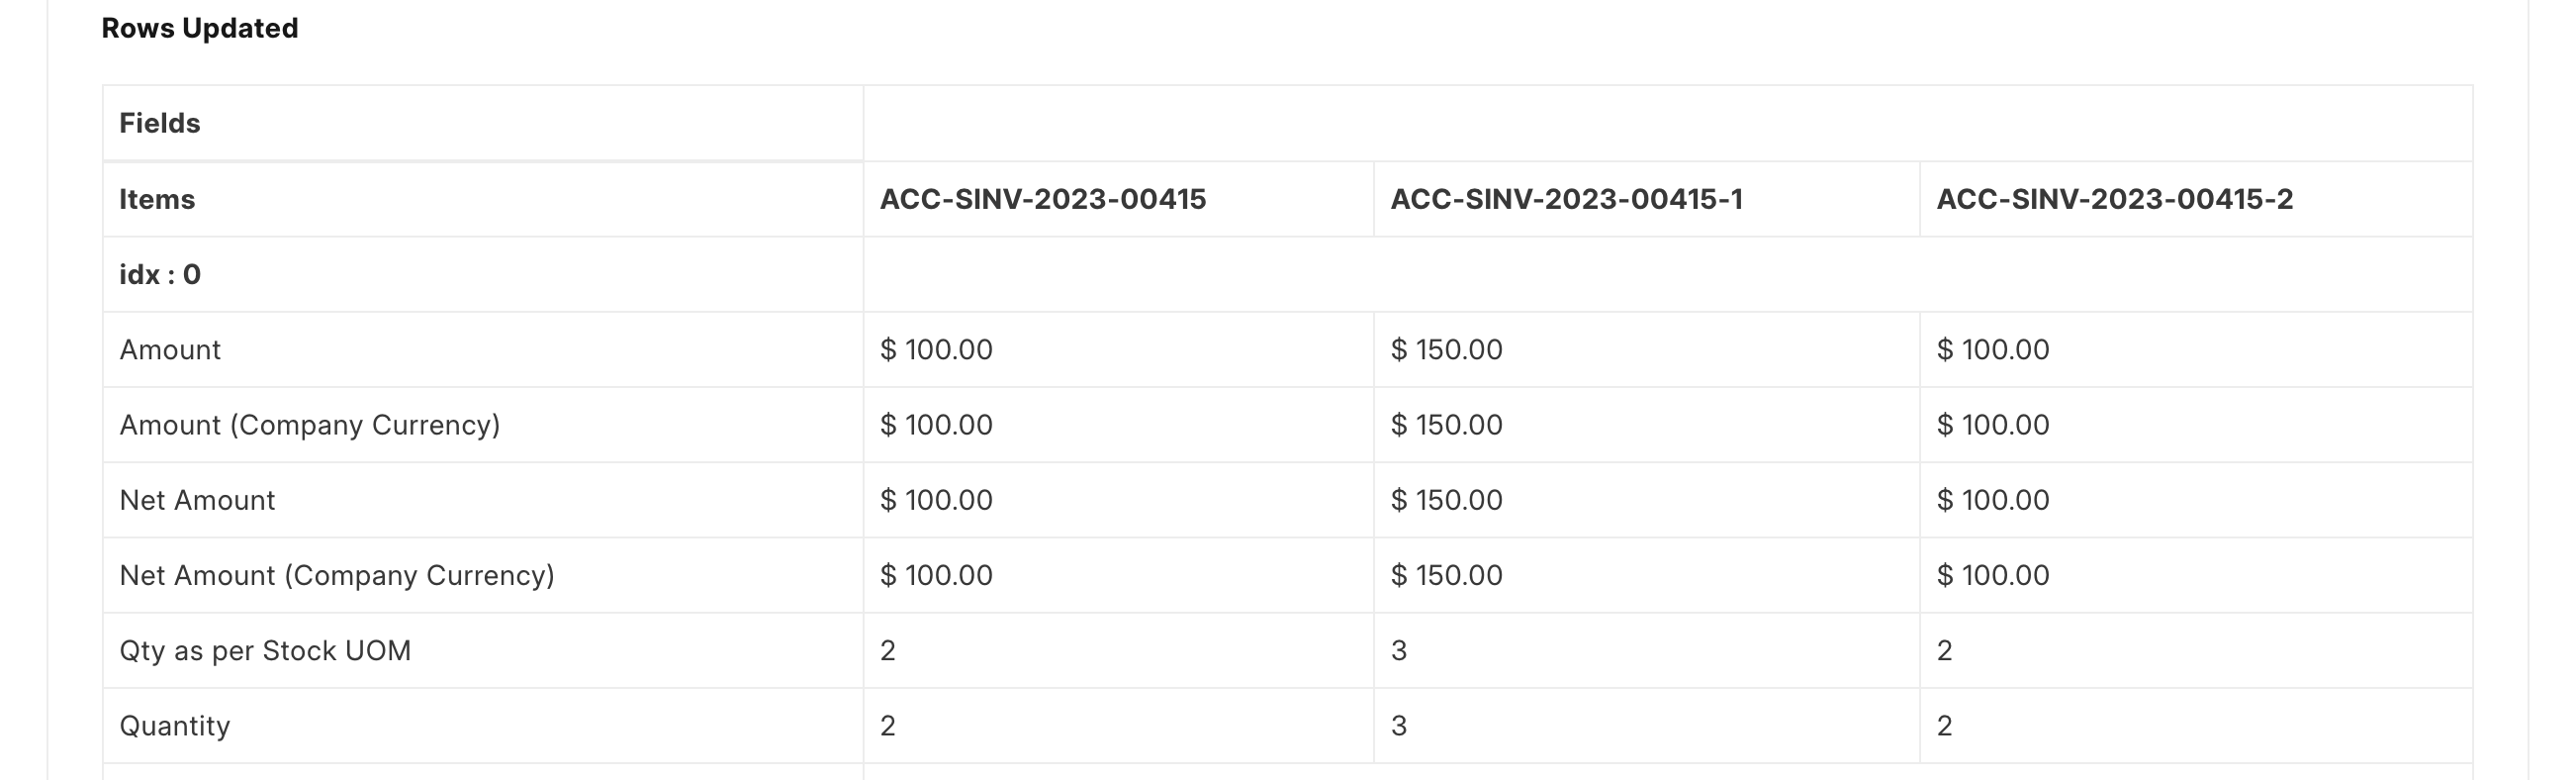Select the Net Amount row label

coord(197,499)
